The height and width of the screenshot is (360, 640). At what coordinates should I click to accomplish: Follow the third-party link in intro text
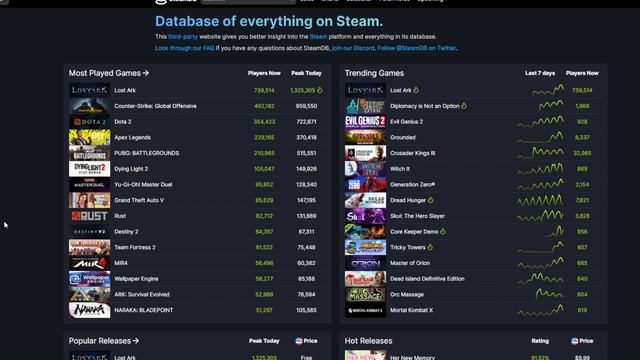point(183,37)
